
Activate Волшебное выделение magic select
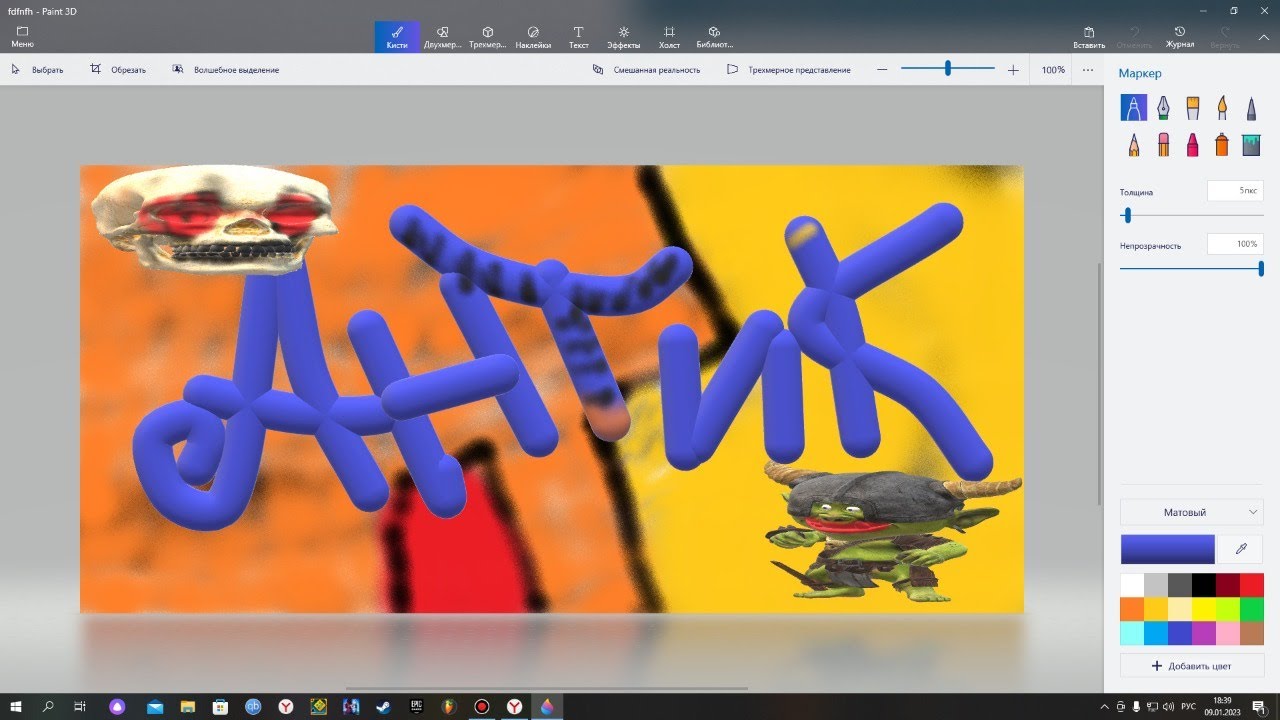pos(226,70)
